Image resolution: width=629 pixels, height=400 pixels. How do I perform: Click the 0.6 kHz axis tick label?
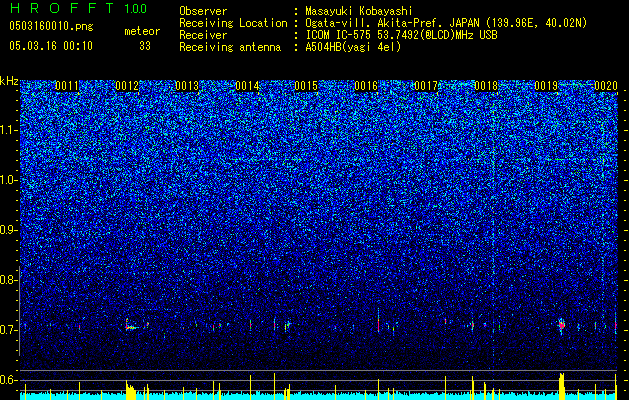coord(8,380)
